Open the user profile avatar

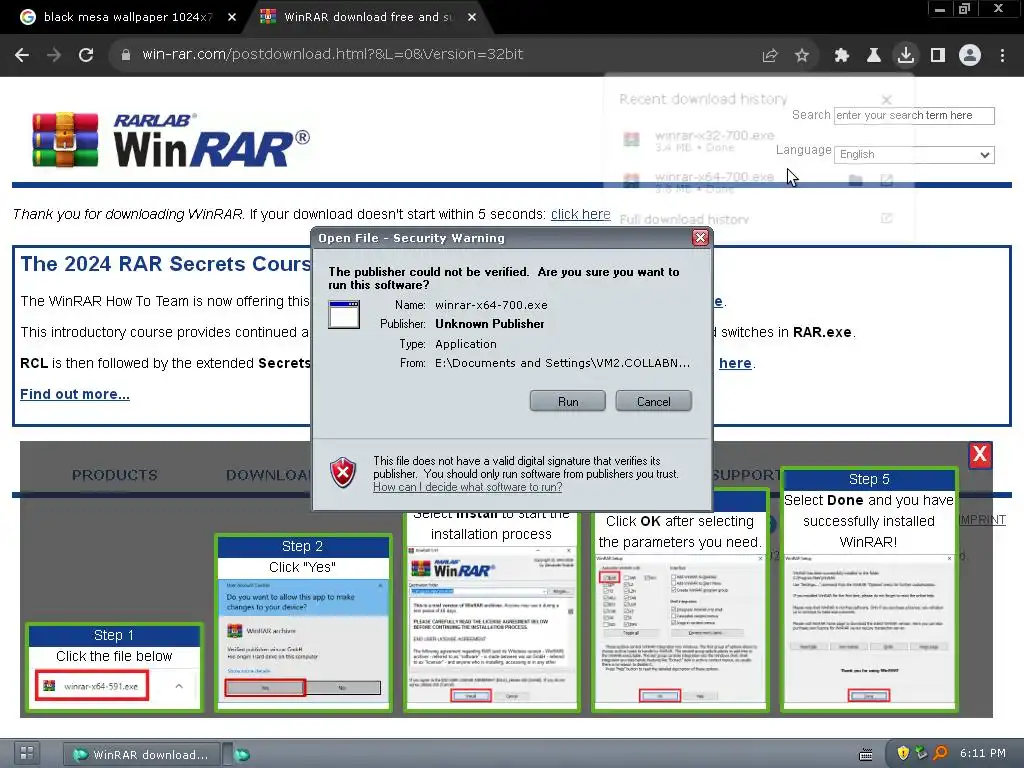(970, 55)
